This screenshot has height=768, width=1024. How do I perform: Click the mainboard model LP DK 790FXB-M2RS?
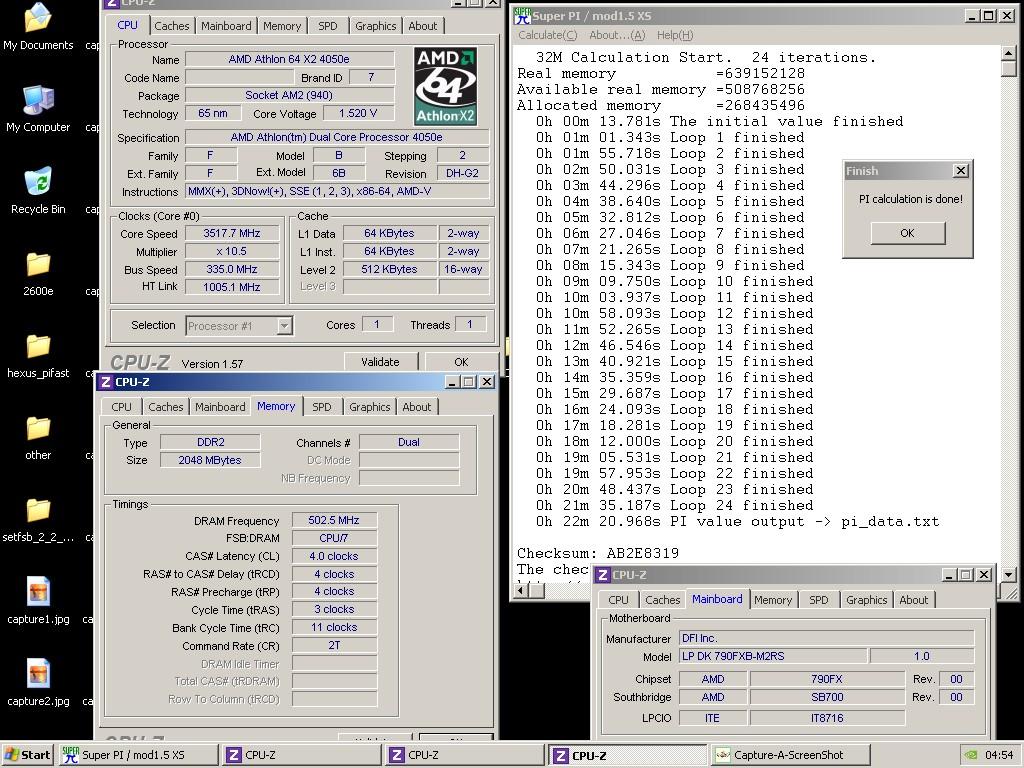[x=773, y=656]
